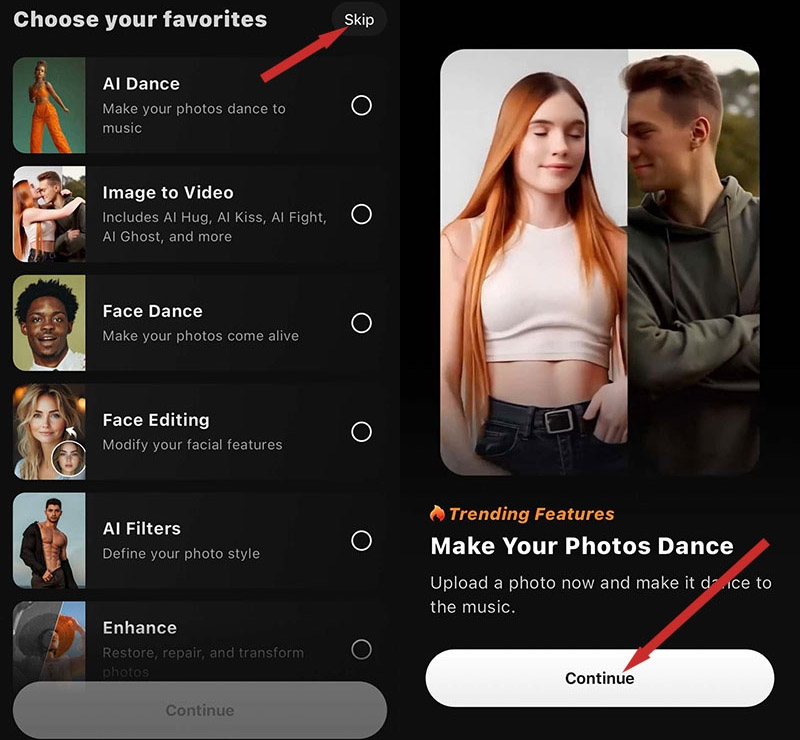This screenshot has width=800, height=740.
Task: Select the Face Editing radio button
Action: click(361, 432)
